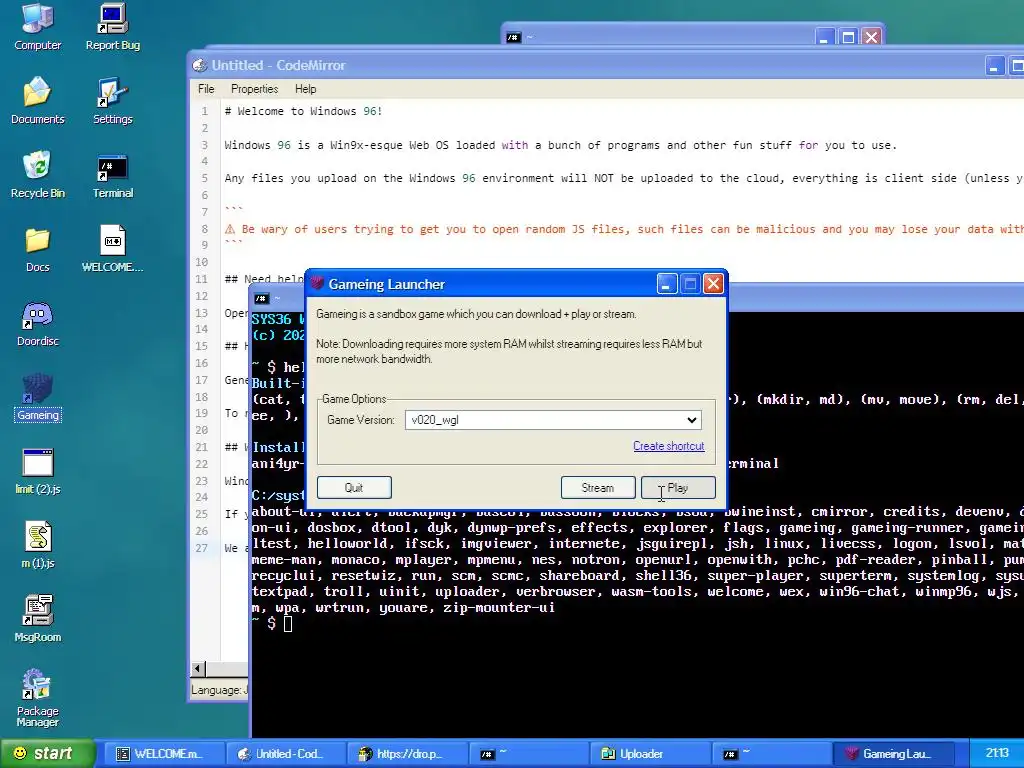Viewport: 1024px width, 768px height.
Task: Select the WELCOME markdown file icon
Action: [x=112, y=249]
